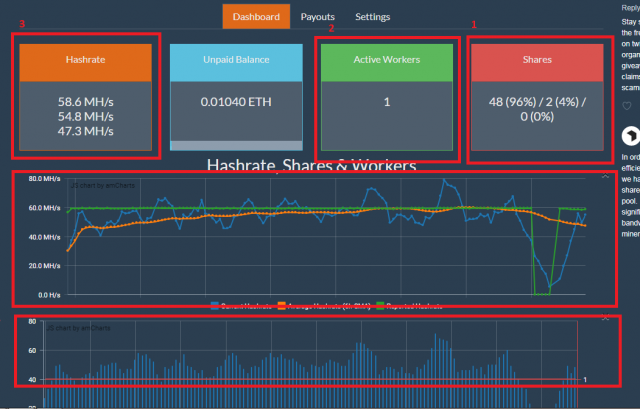Click the orange Hashrate card header
The height and width of the screenshot is (409, 640).
(x=86, y=61)
